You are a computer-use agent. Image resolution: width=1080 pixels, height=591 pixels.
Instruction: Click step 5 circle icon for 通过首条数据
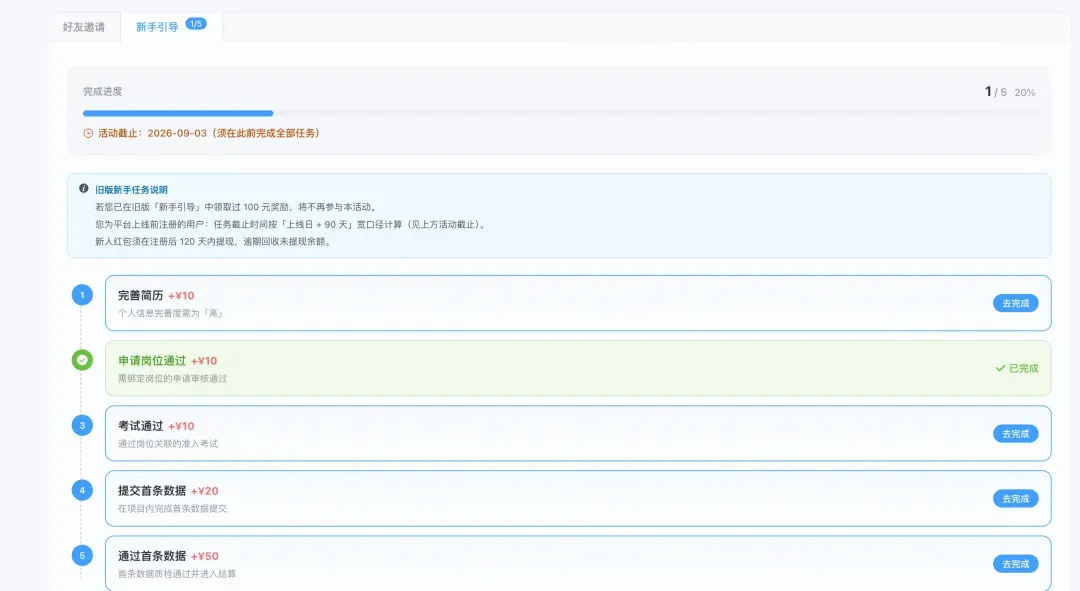point(82,555)
